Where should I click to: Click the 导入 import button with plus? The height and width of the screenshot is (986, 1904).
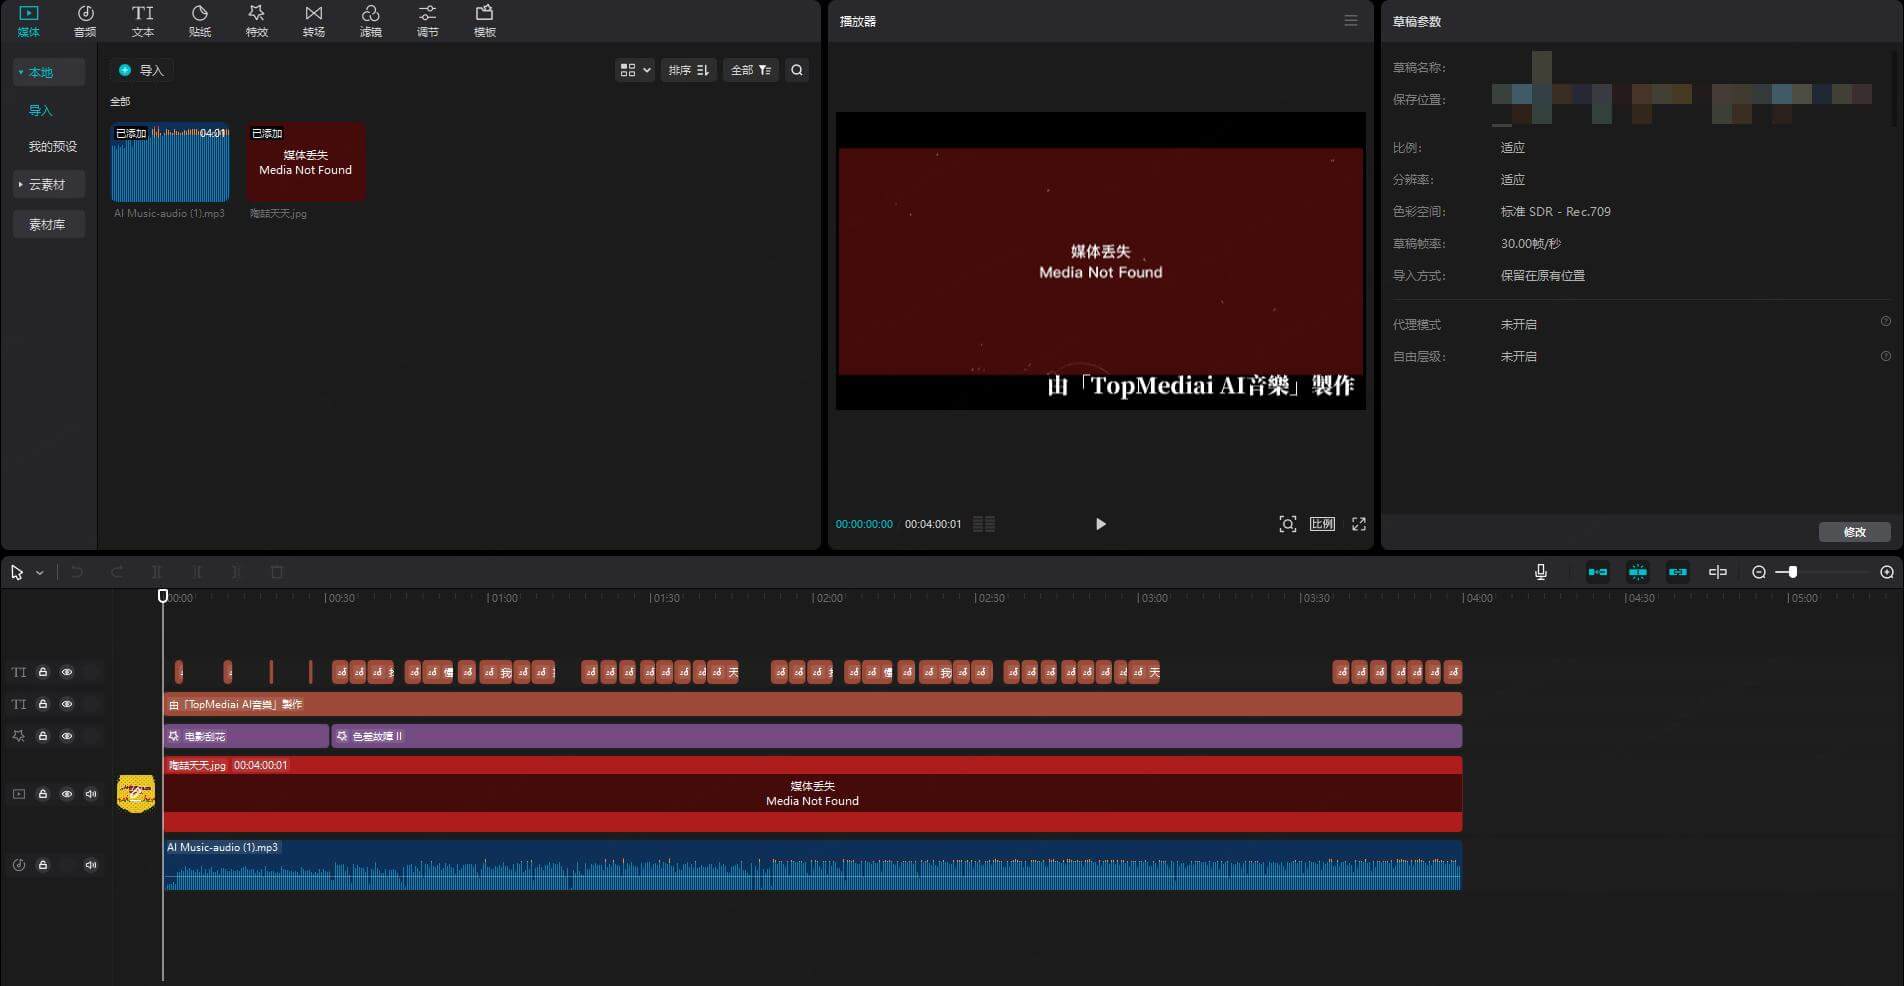tap(141, 70)
